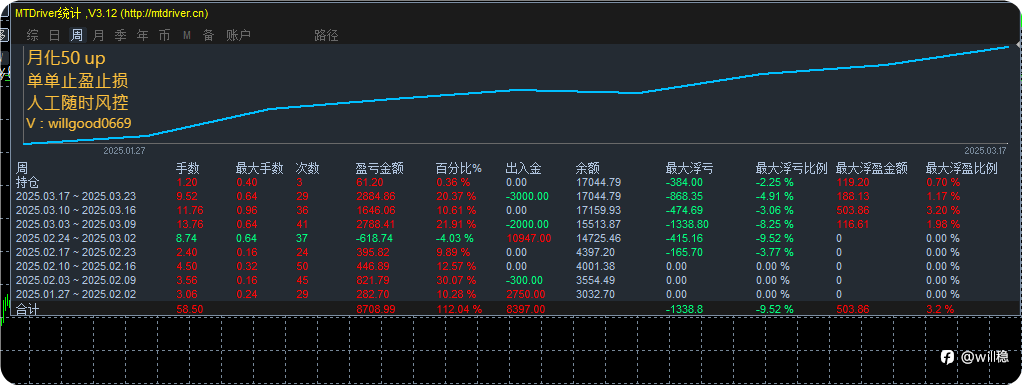Open the 年 yearly tab

pyautogui.click(x=142, y=35)
